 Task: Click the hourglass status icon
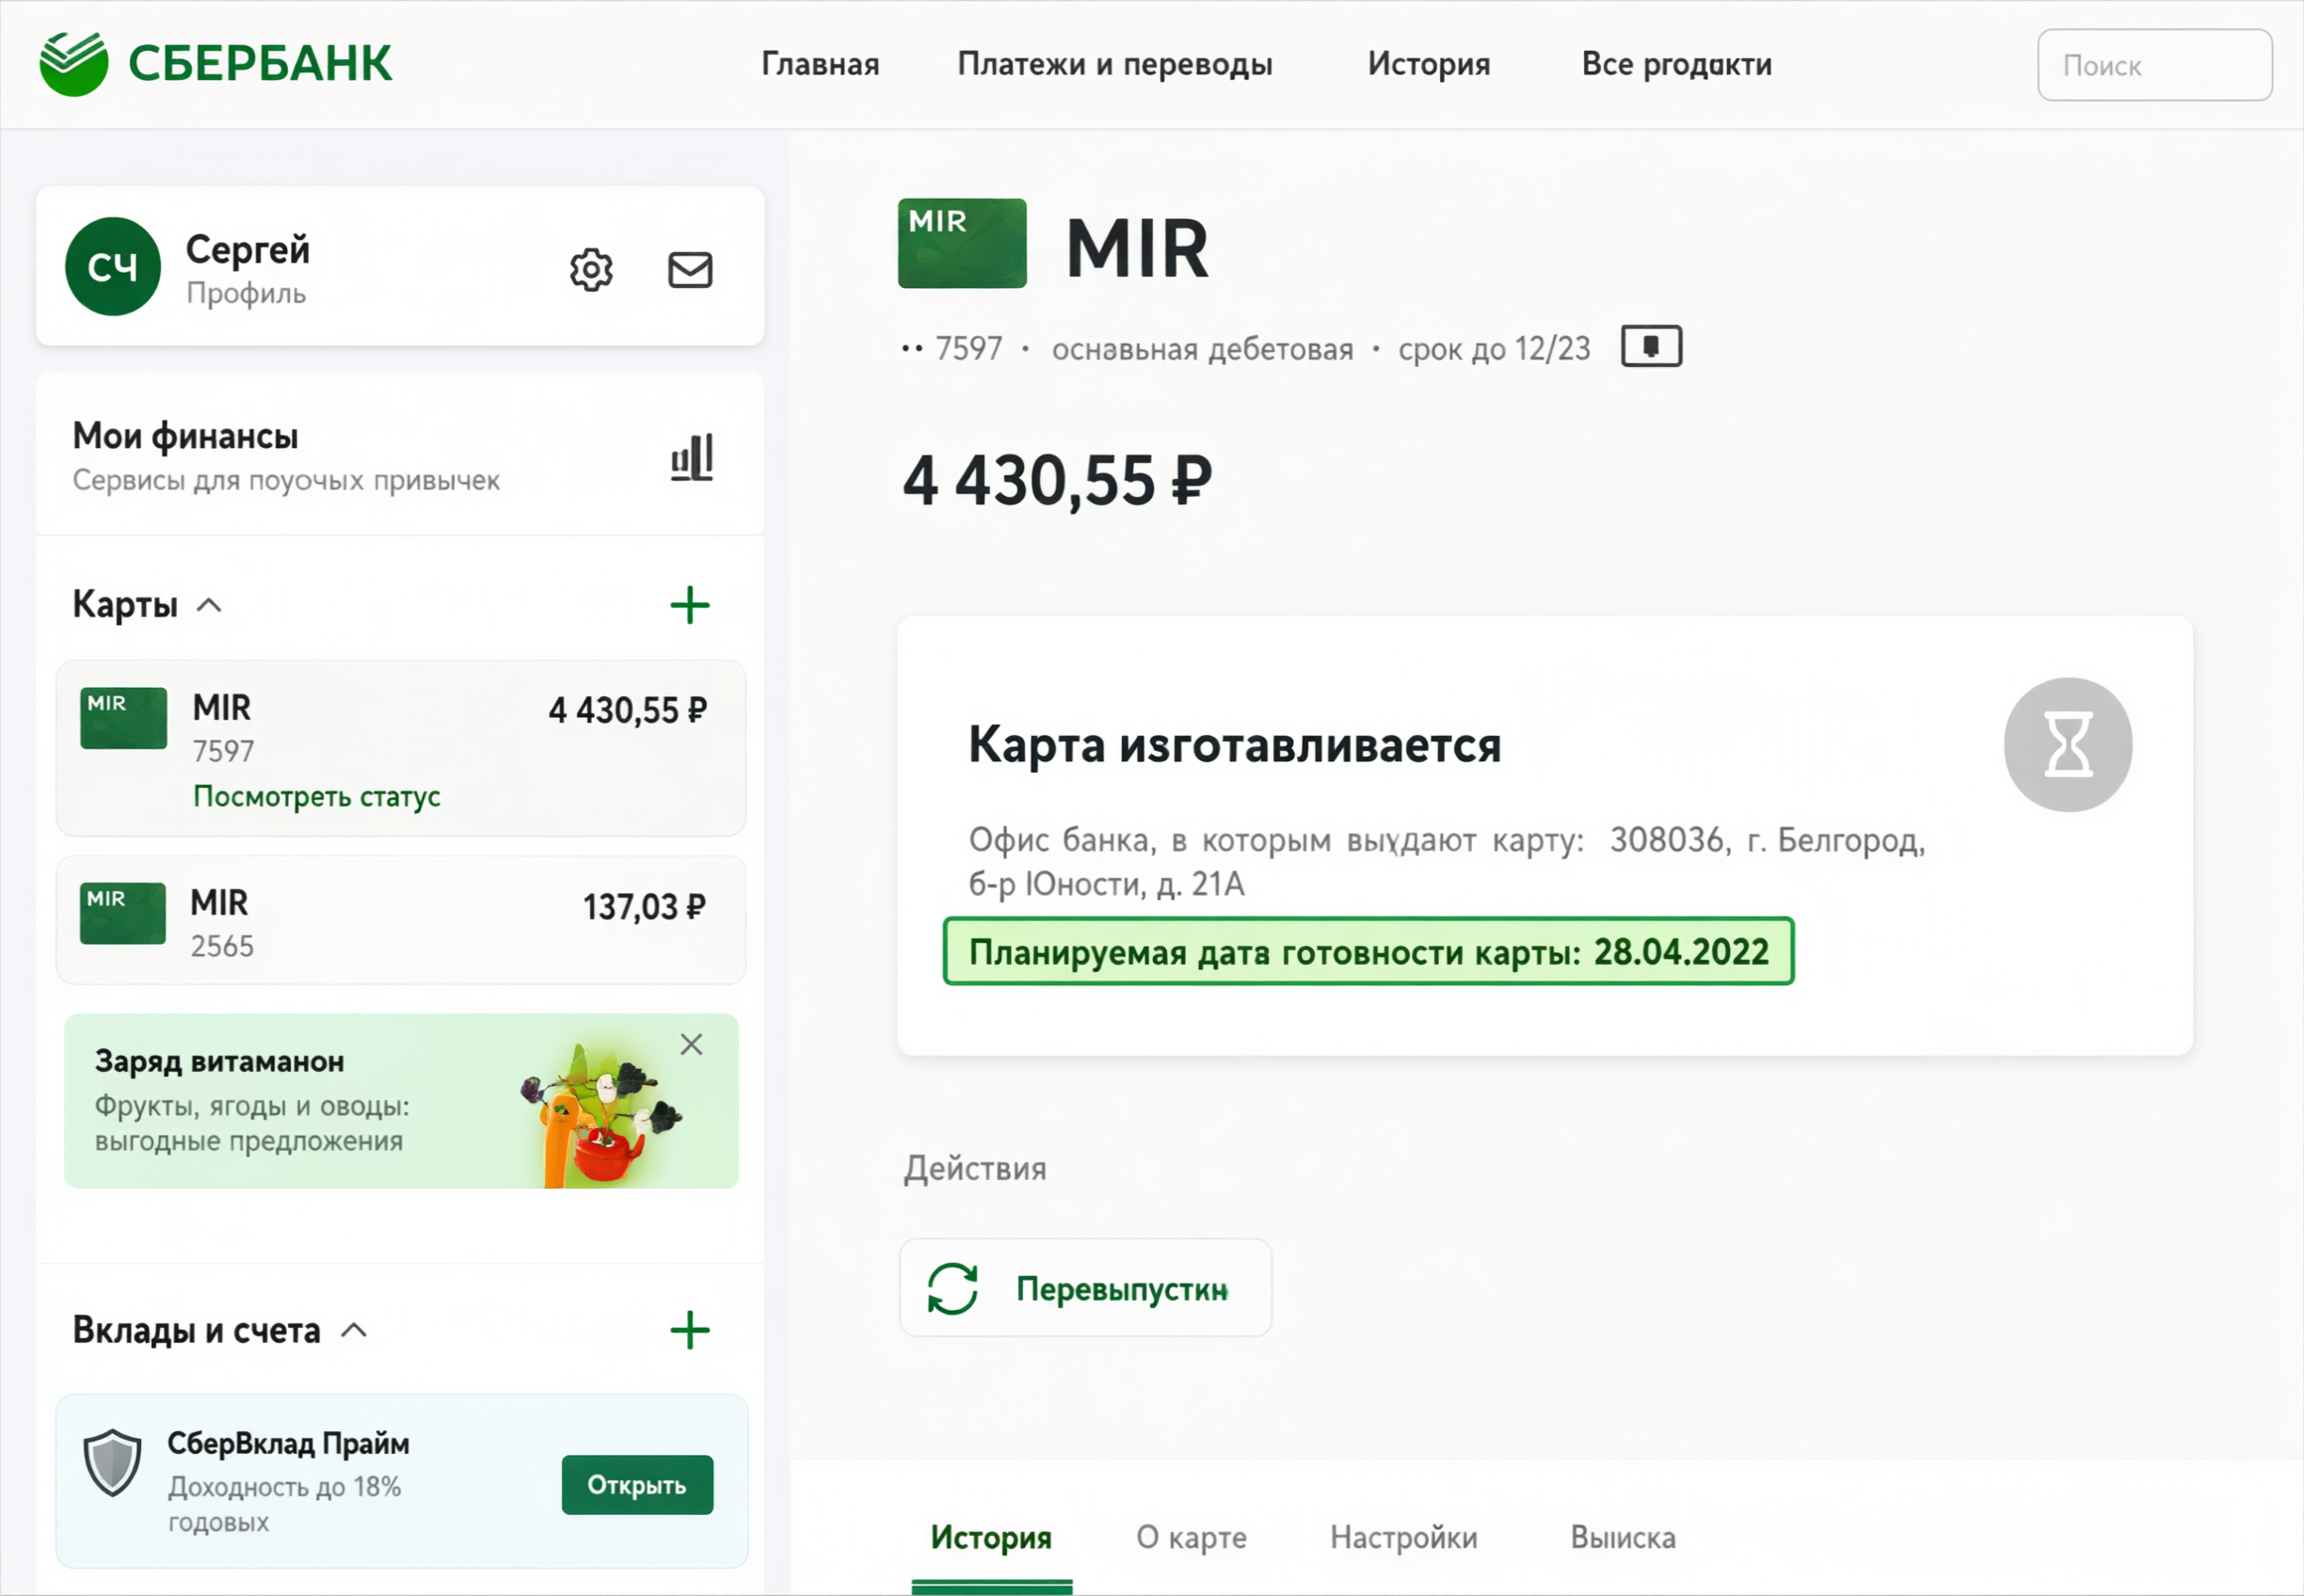(2068, 744)
